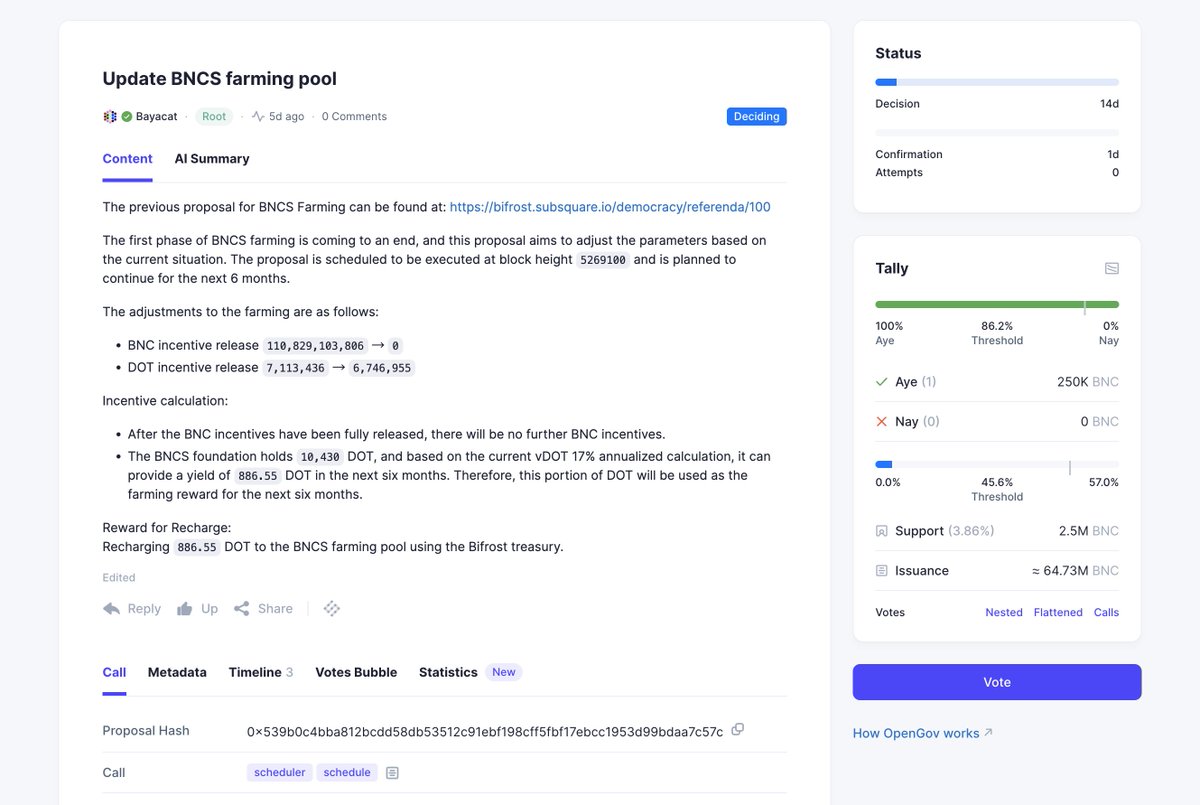This screenshot has width=1200, height=805.
Task: Copy the proposal hash with copy icon
Action: 738,730
